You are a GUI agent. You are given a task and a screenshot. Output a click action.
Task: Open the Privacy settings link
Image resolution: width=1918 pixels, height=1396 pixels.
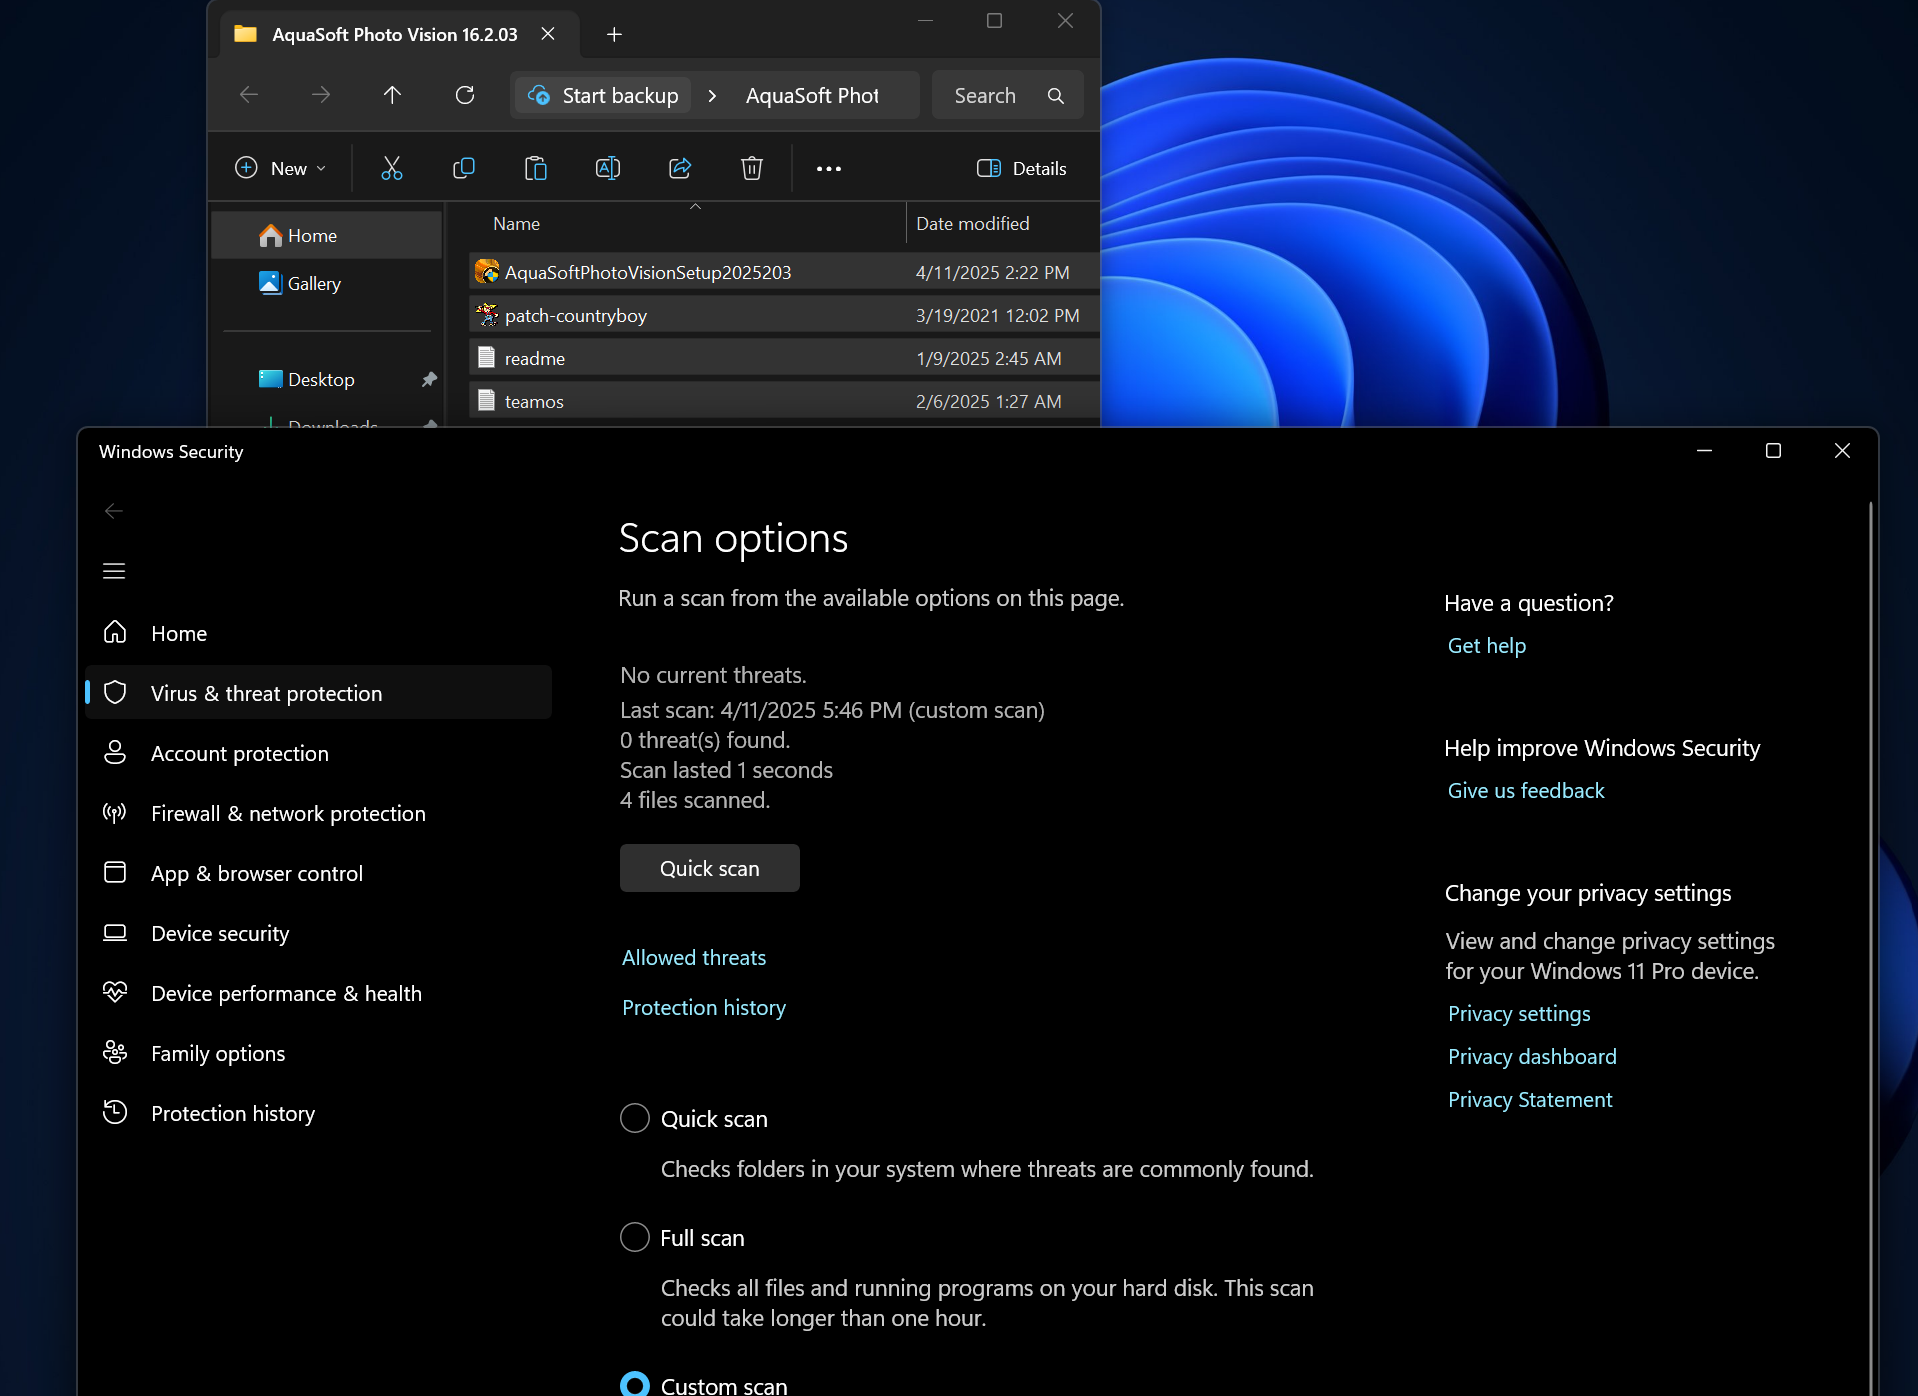coord(1519,1013)
